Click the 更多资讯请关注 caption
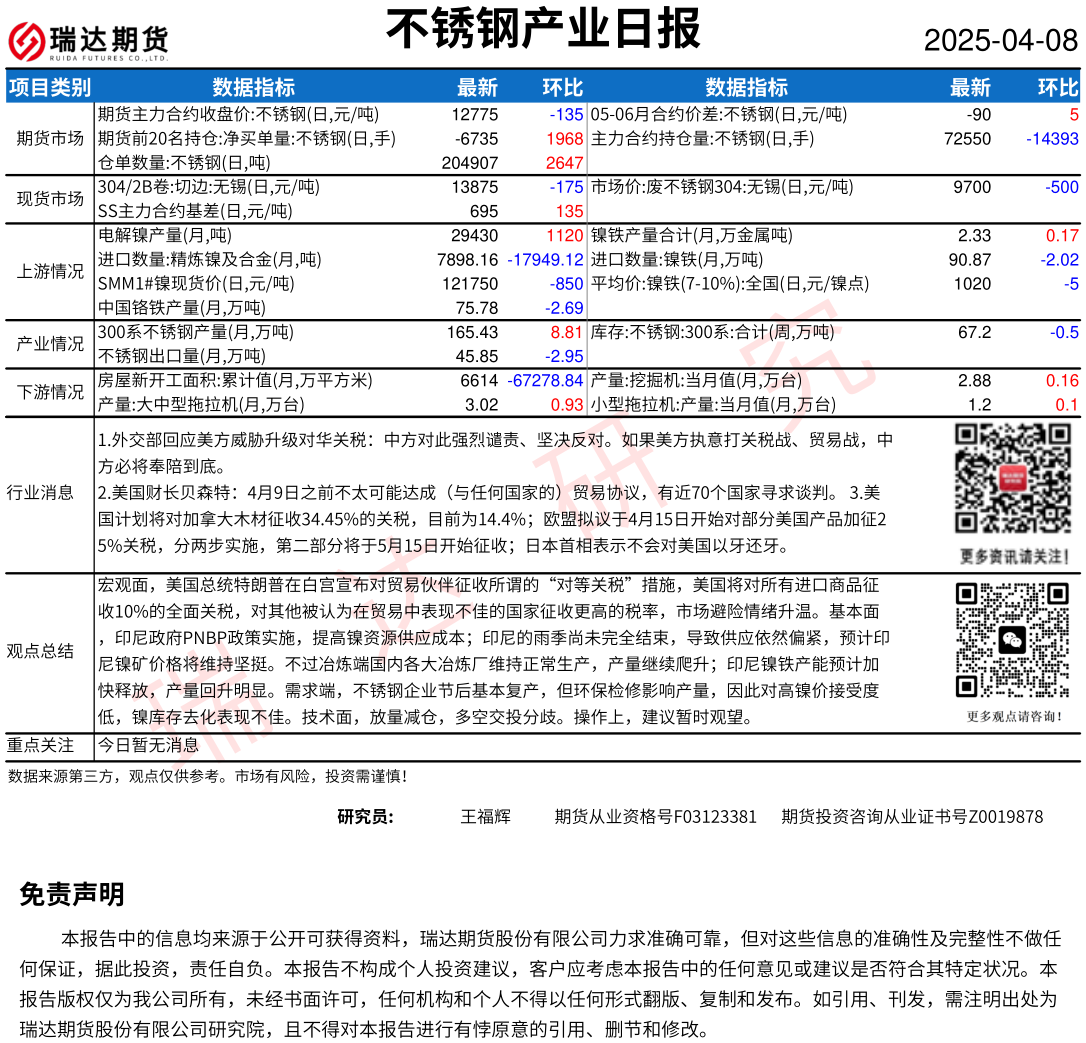 point(1014,556)
